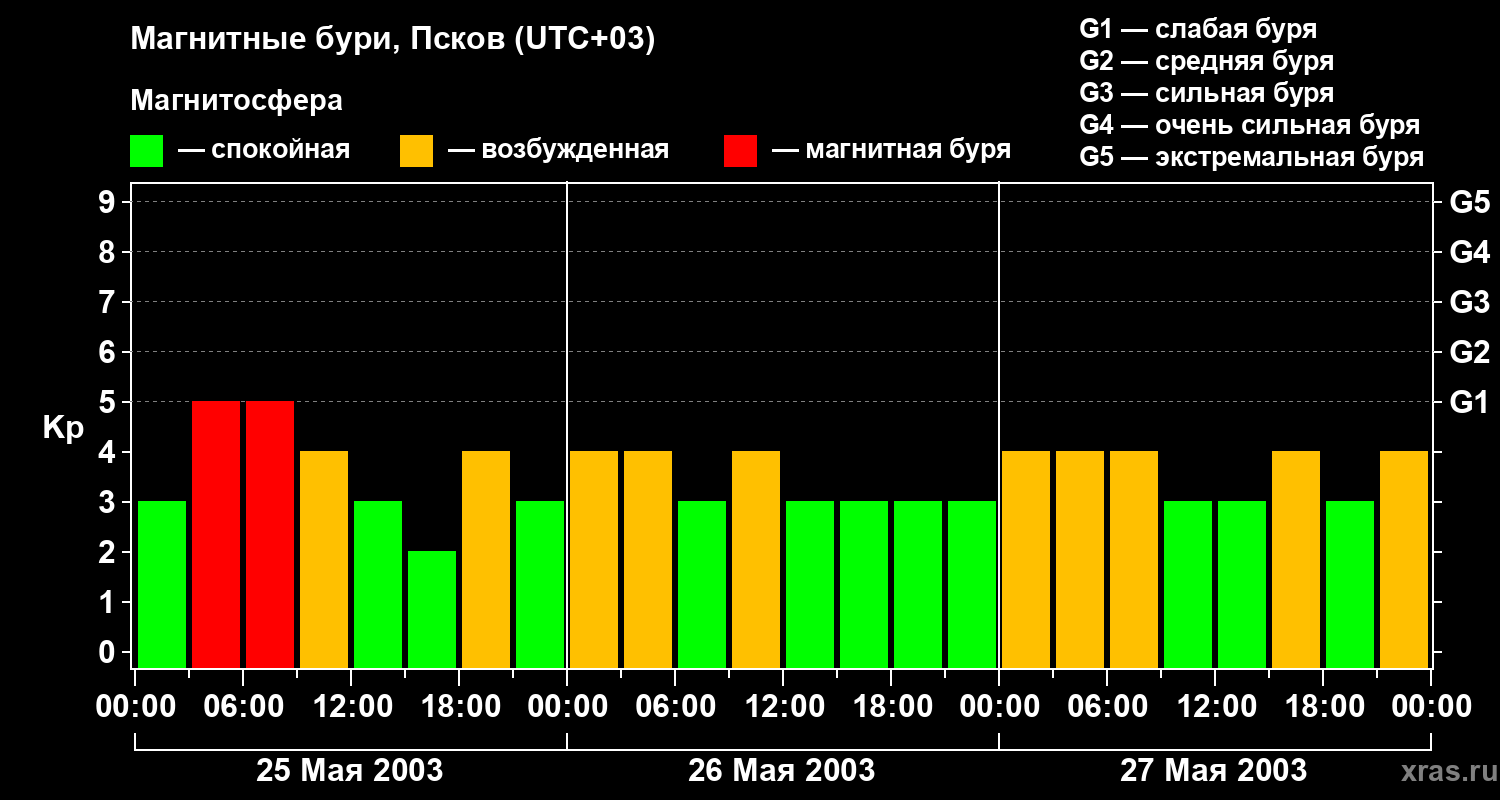Click the Kp axis label
The image size is (1500, 800).
point(63,428)
